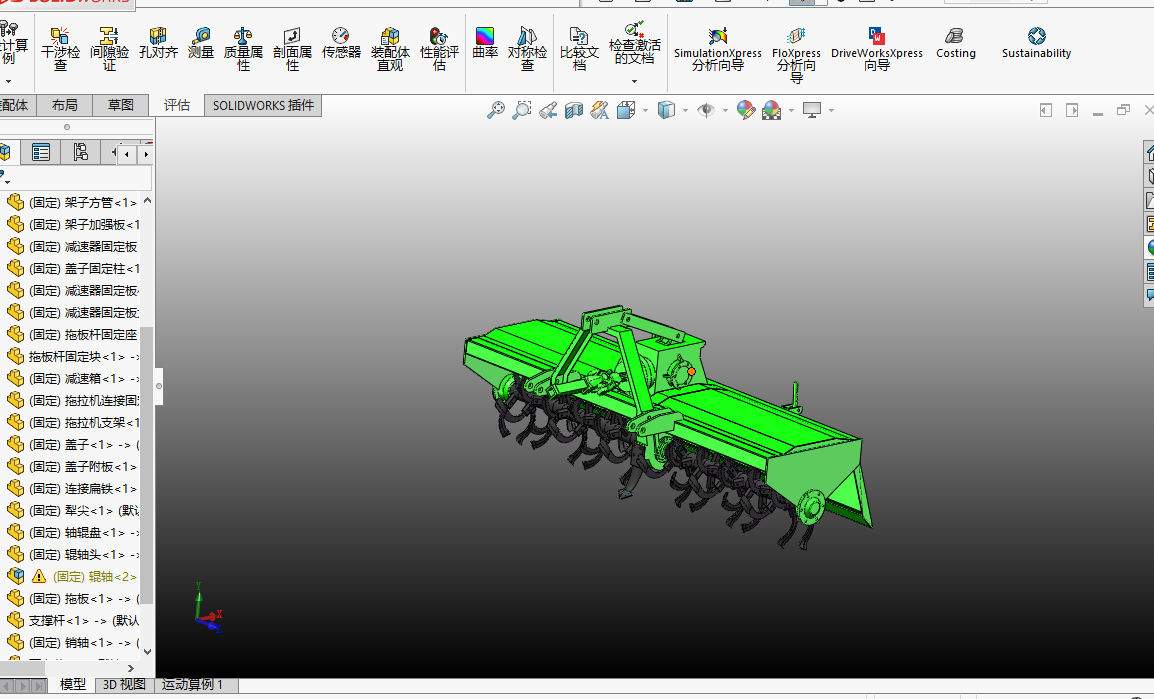The height and width of the screenshot is (699, 1154).
Task: Open the PropertyManager panel tab
Action: coord(40,152)
